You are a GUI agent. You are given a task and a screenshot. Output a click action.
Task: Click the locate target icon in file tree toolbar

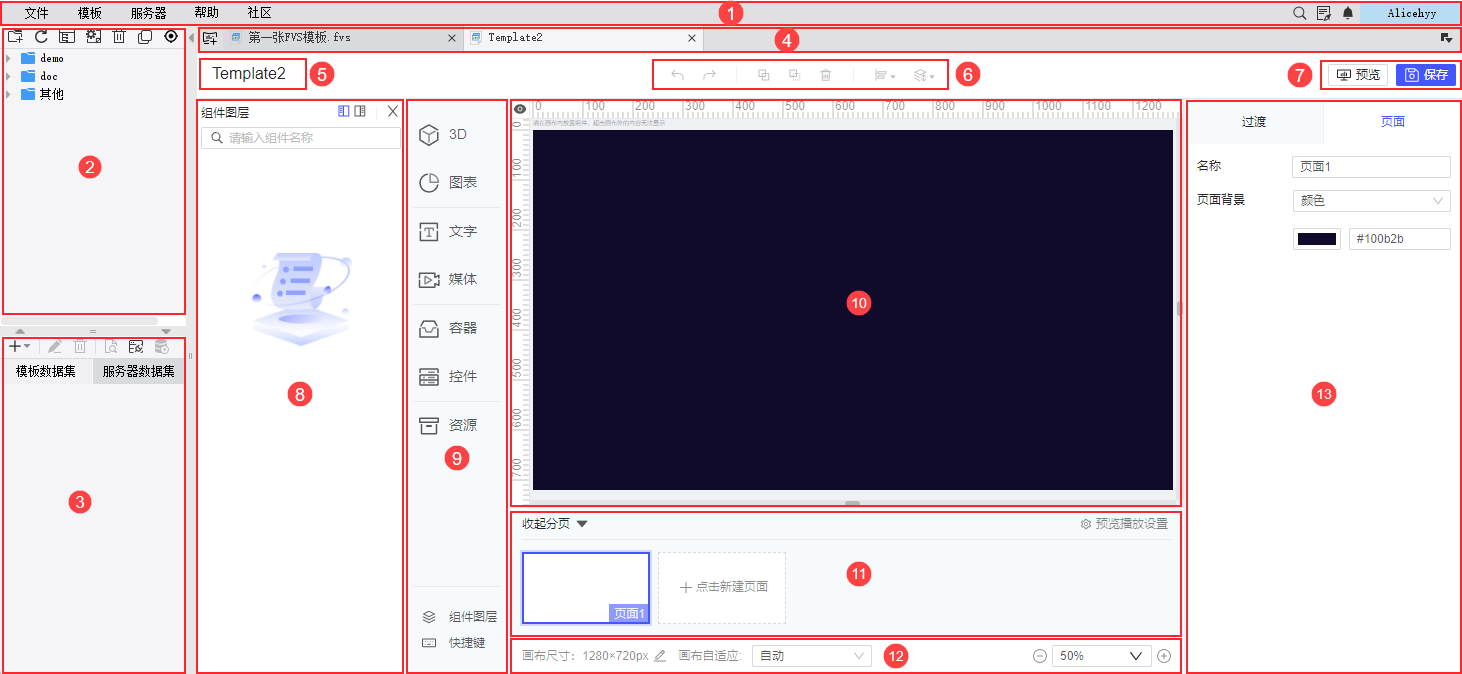171,36
